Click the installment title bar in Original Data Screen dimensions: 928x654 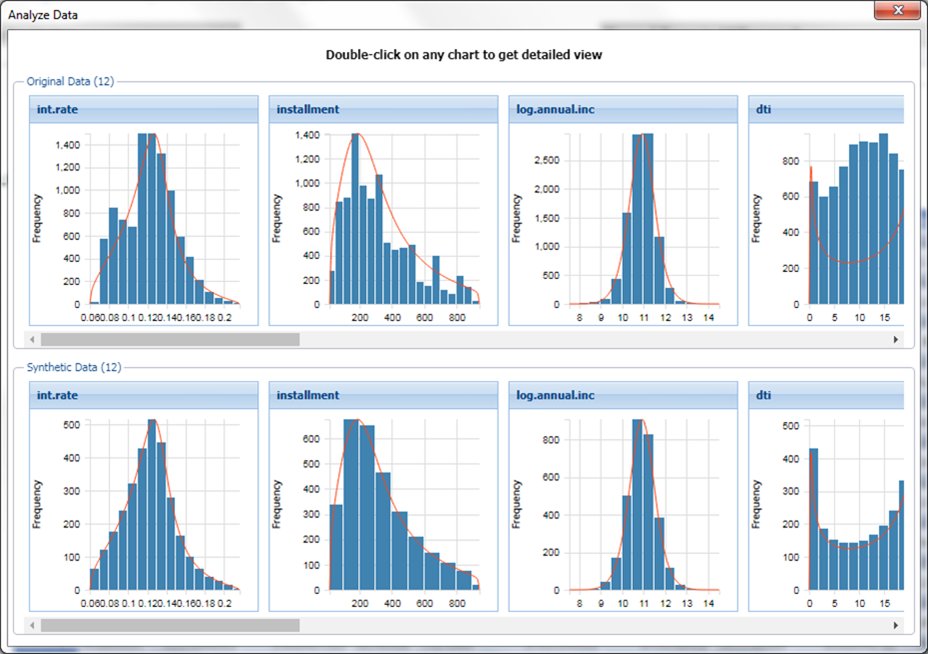pos(384,109)
